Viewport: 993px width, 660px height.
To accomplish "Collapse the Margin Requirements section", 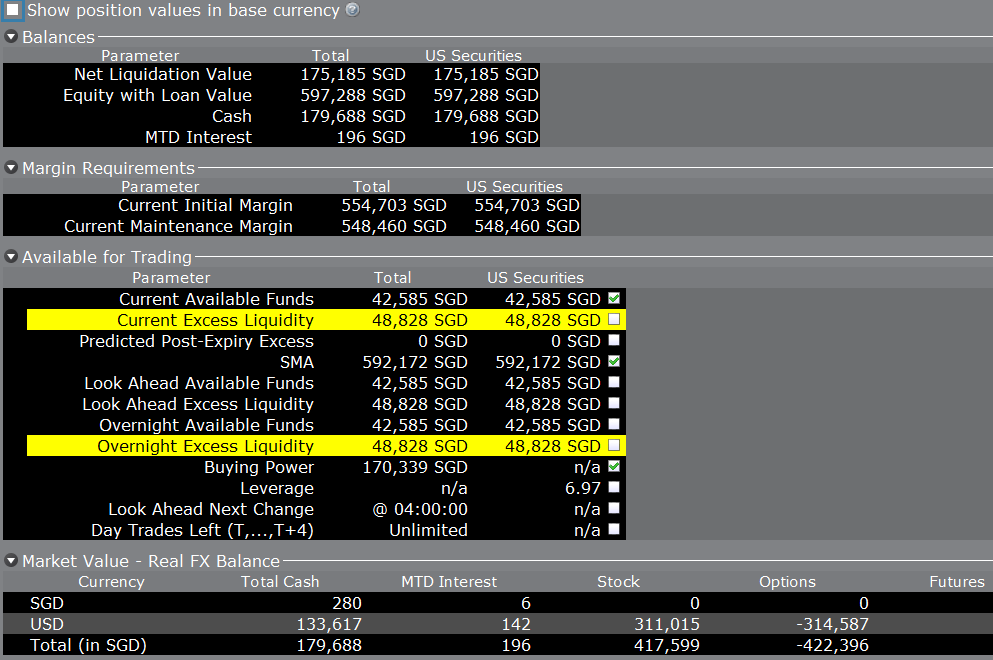I will click(x=11, y=168).
